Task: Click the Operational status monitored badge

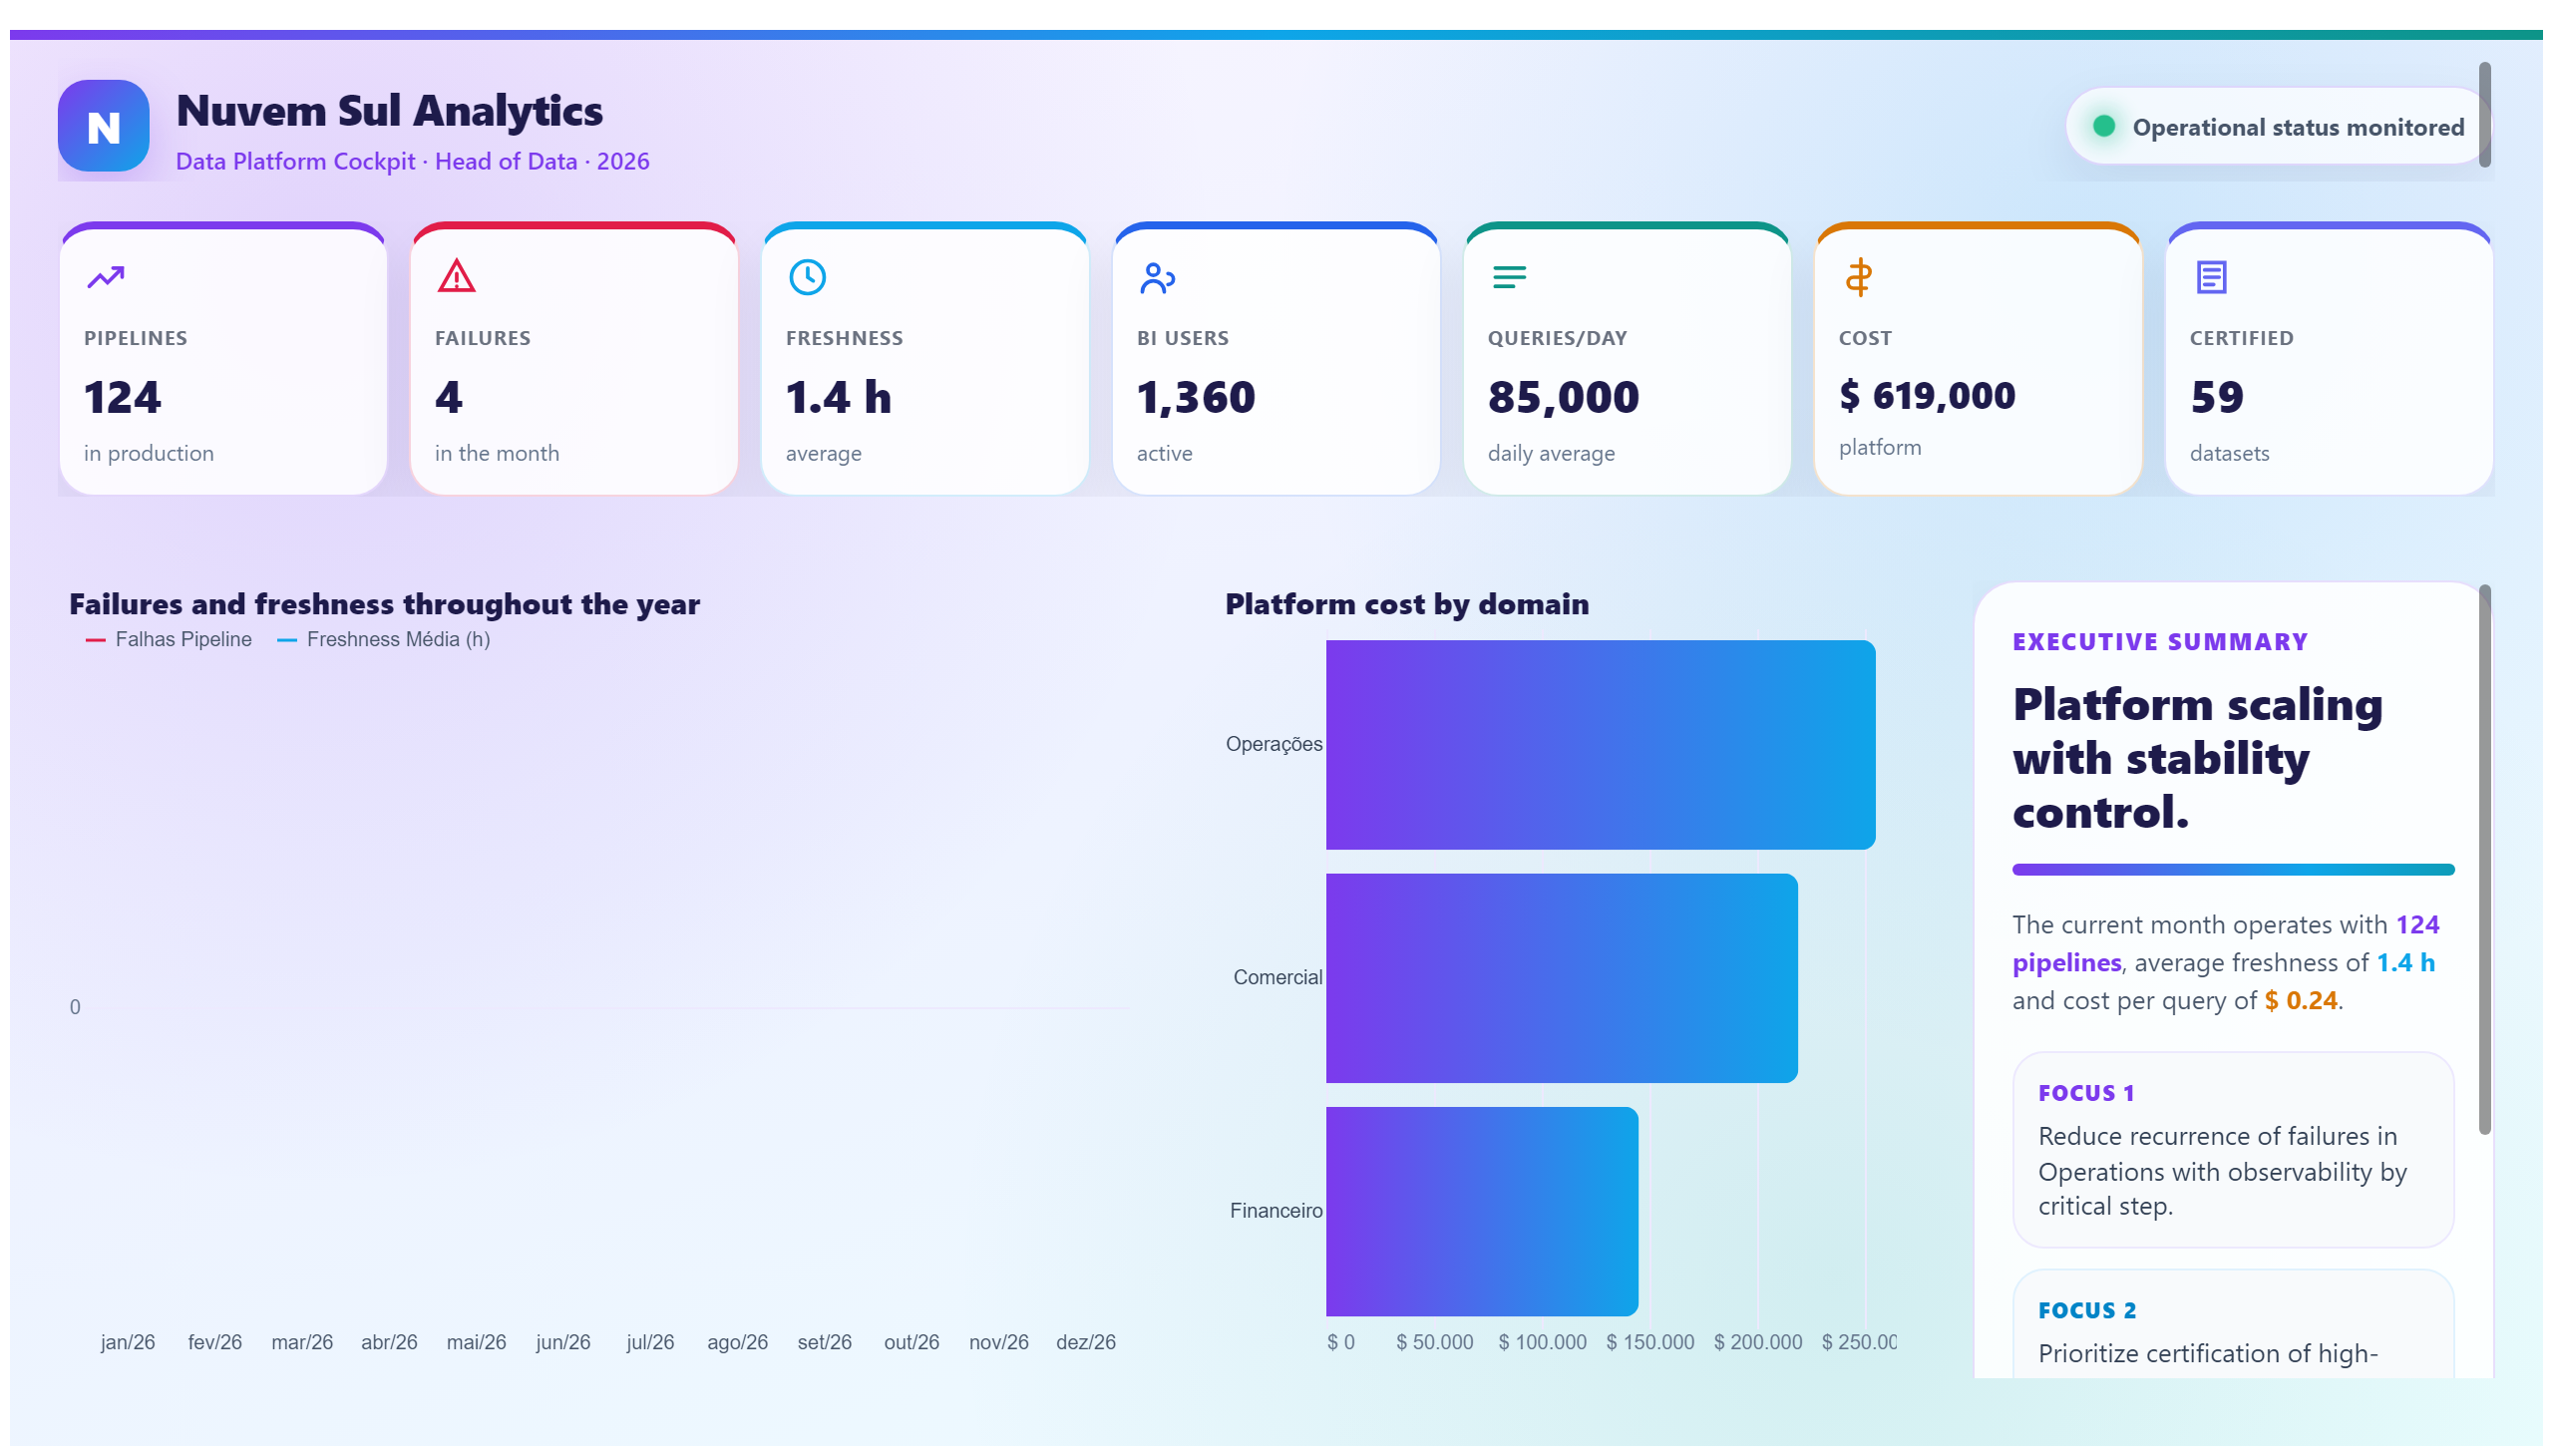Action: [x=2277, y=127]
